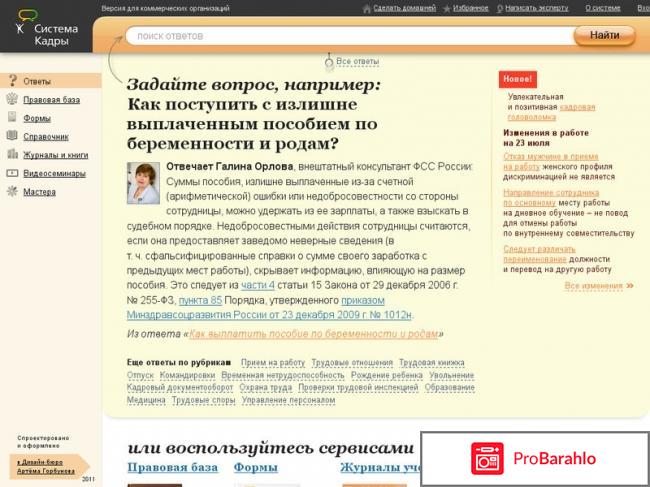This screenshot has width=650, height=487.
Task: Select the Трудовая книжка rubric
Action: pos(432,363)
